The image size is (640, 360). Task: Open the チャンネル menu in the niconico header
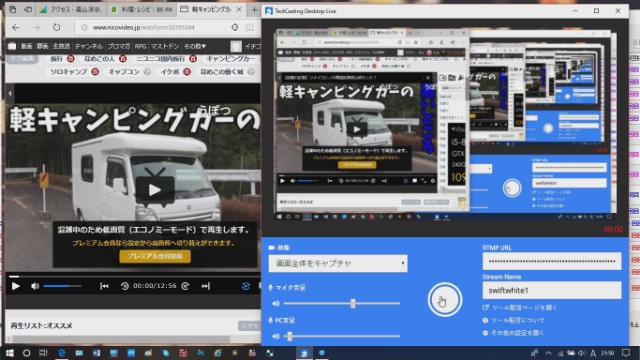(x=89, y=46)
